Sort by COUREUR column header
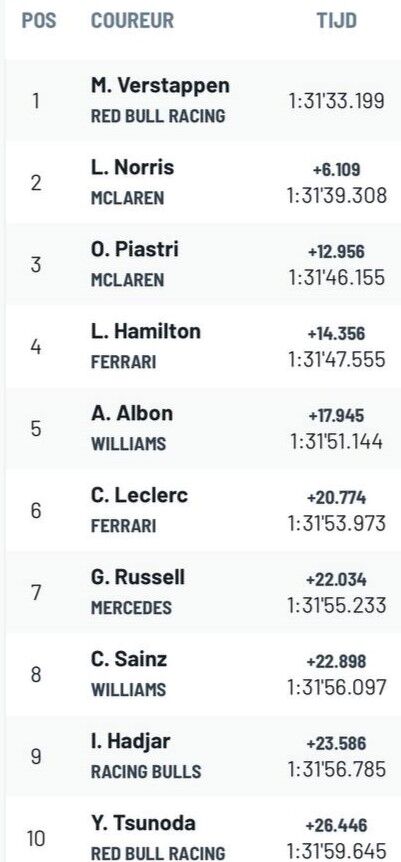Viewport: 401px width, 862px height. click(x=132, y=21)
